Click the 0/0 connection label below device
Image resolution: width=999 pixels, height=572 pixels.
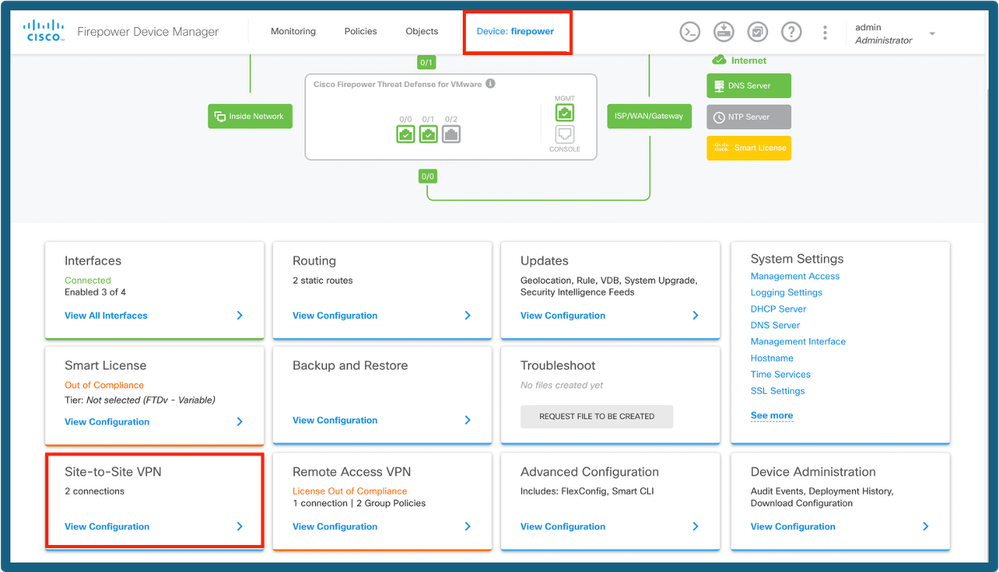428,176
